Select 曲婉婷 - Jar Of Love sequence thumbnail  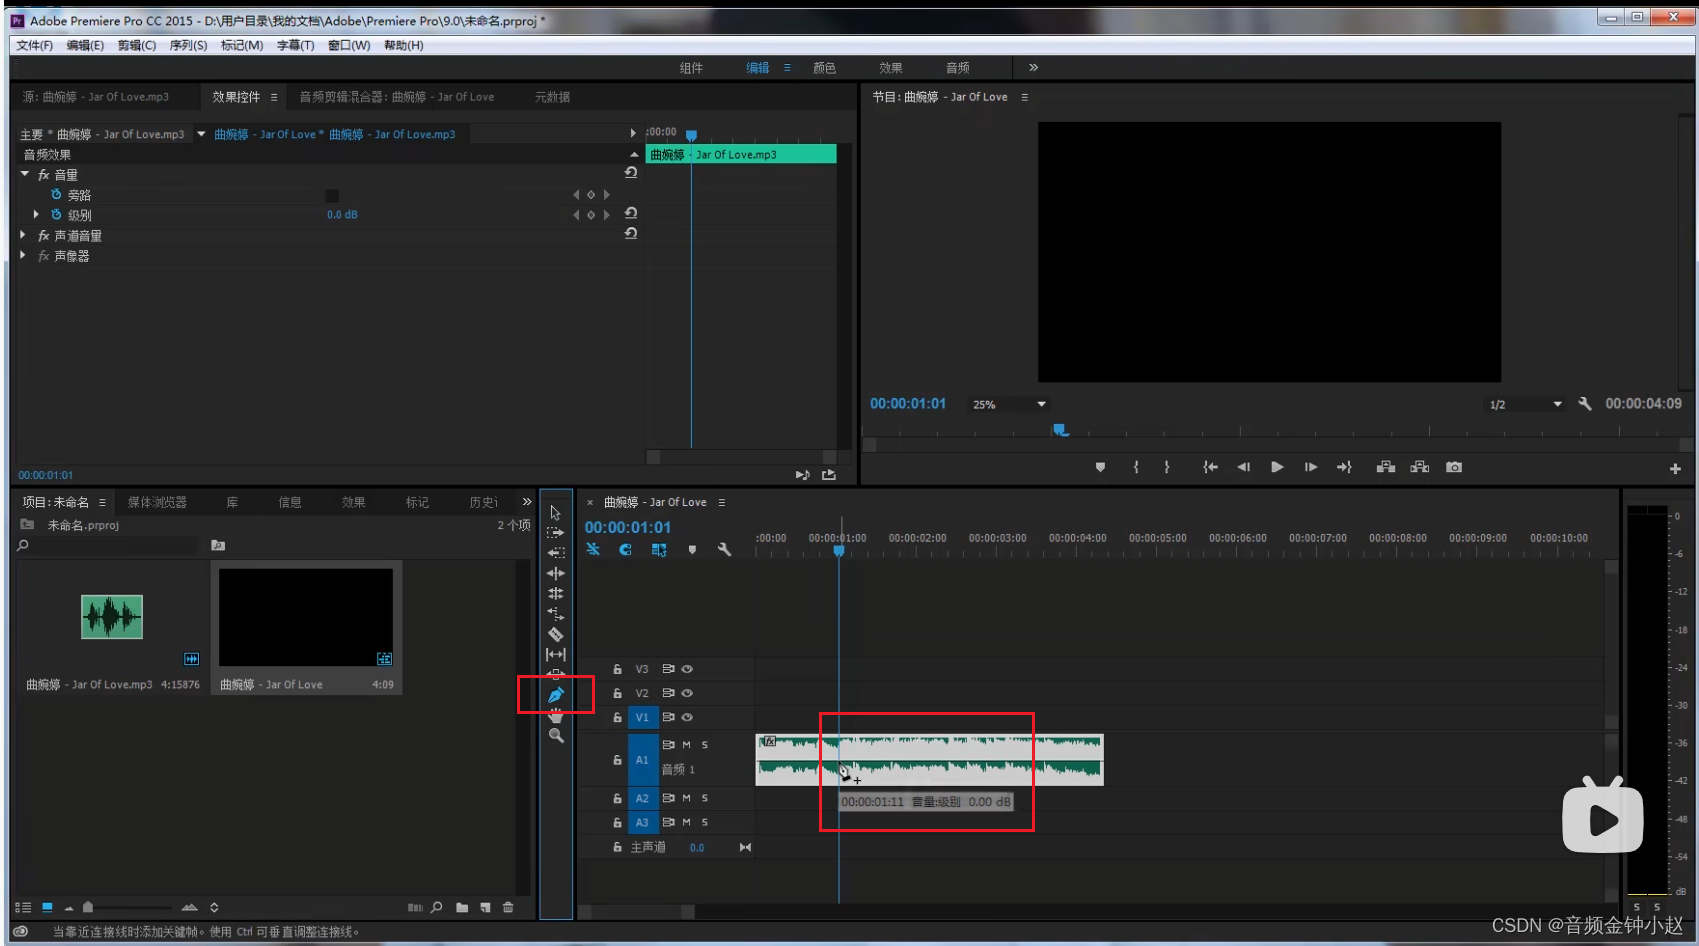(306, 617)
